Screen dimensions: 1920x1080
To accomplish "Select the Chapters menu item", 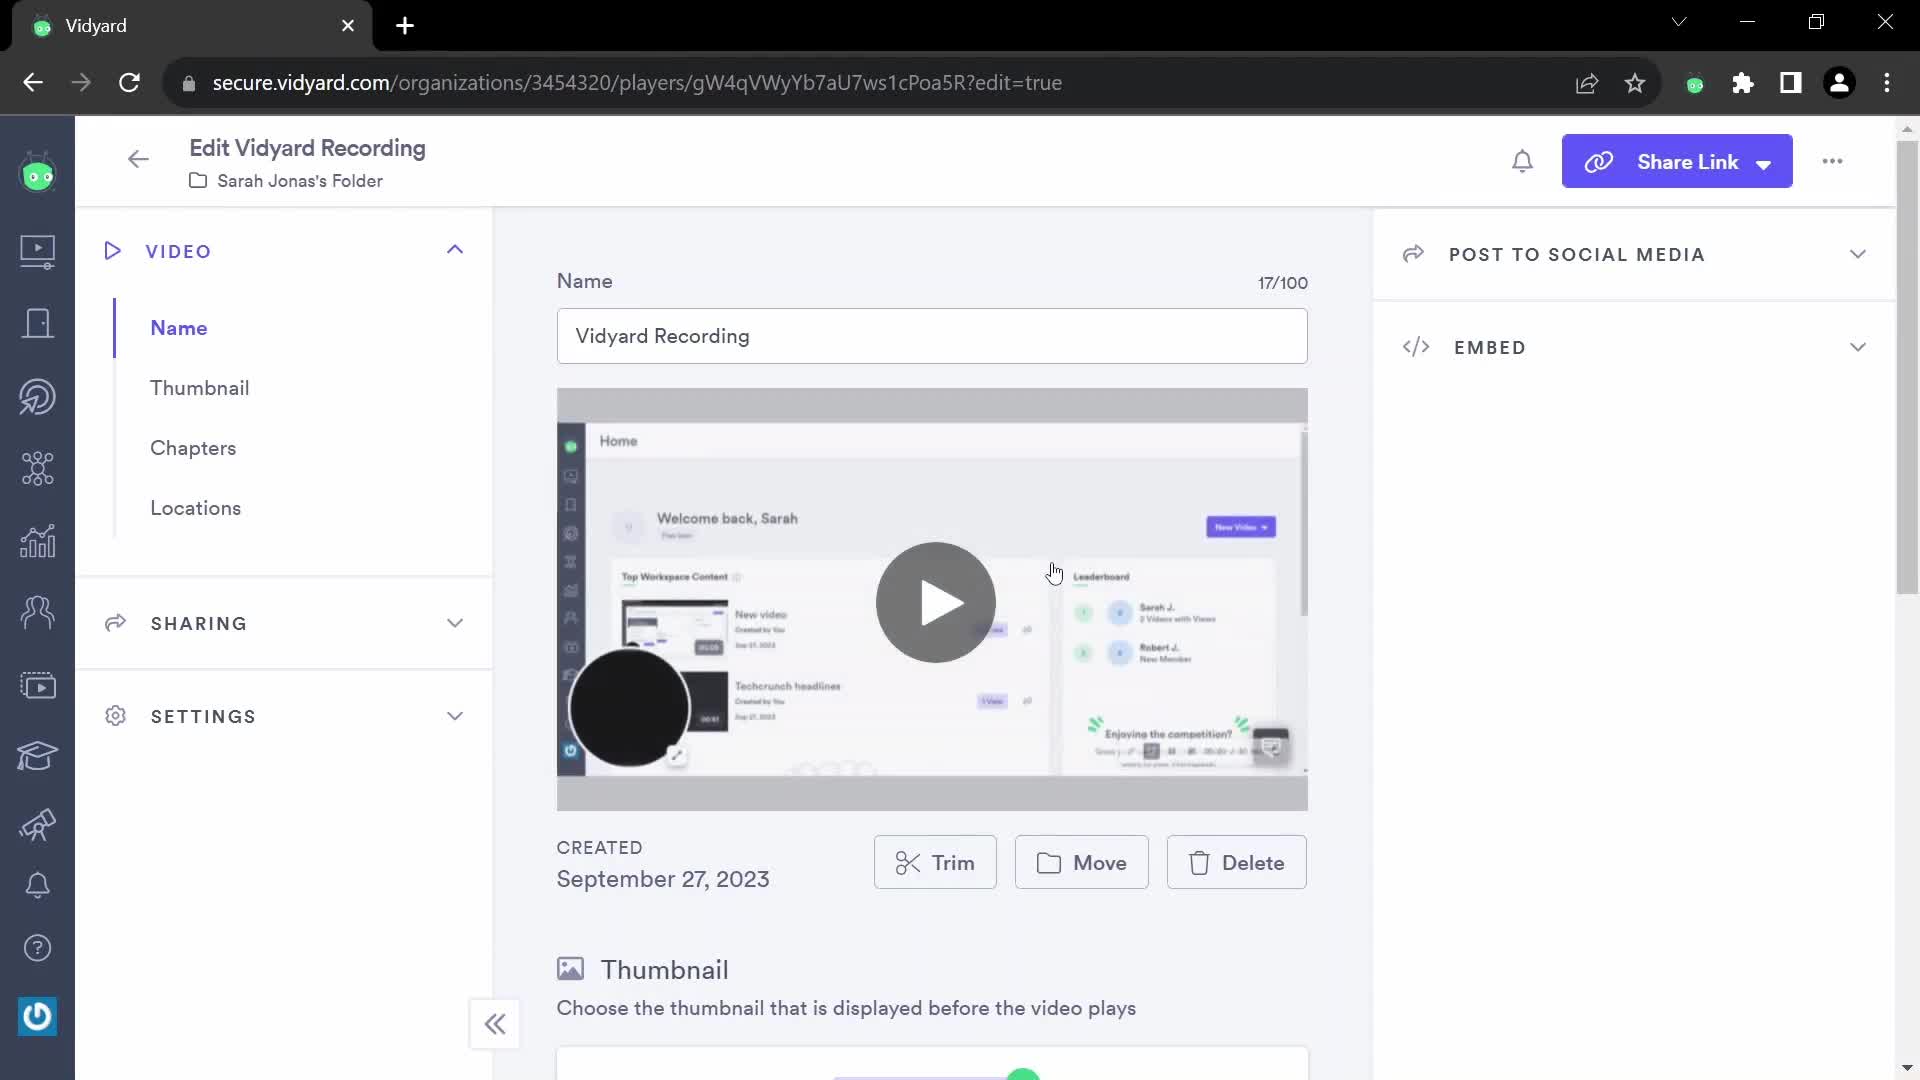I will tap(193, 448).
